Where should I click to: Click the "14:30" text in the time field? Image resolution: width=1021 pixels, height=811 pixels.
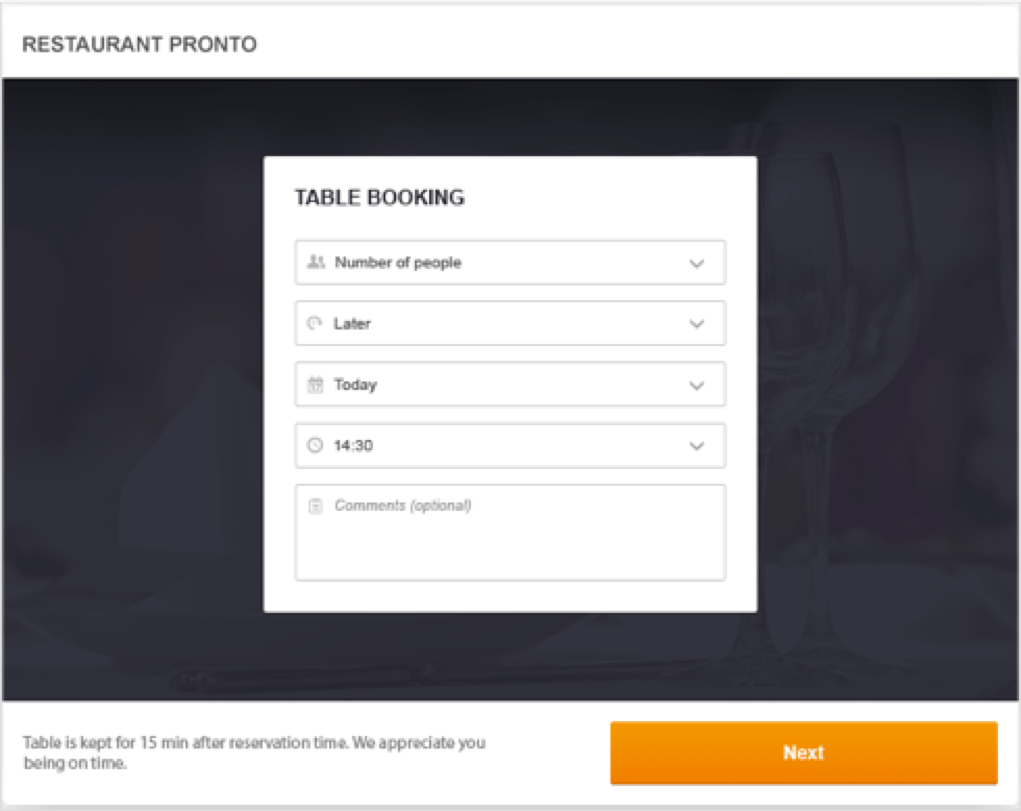tap(353, 446)
